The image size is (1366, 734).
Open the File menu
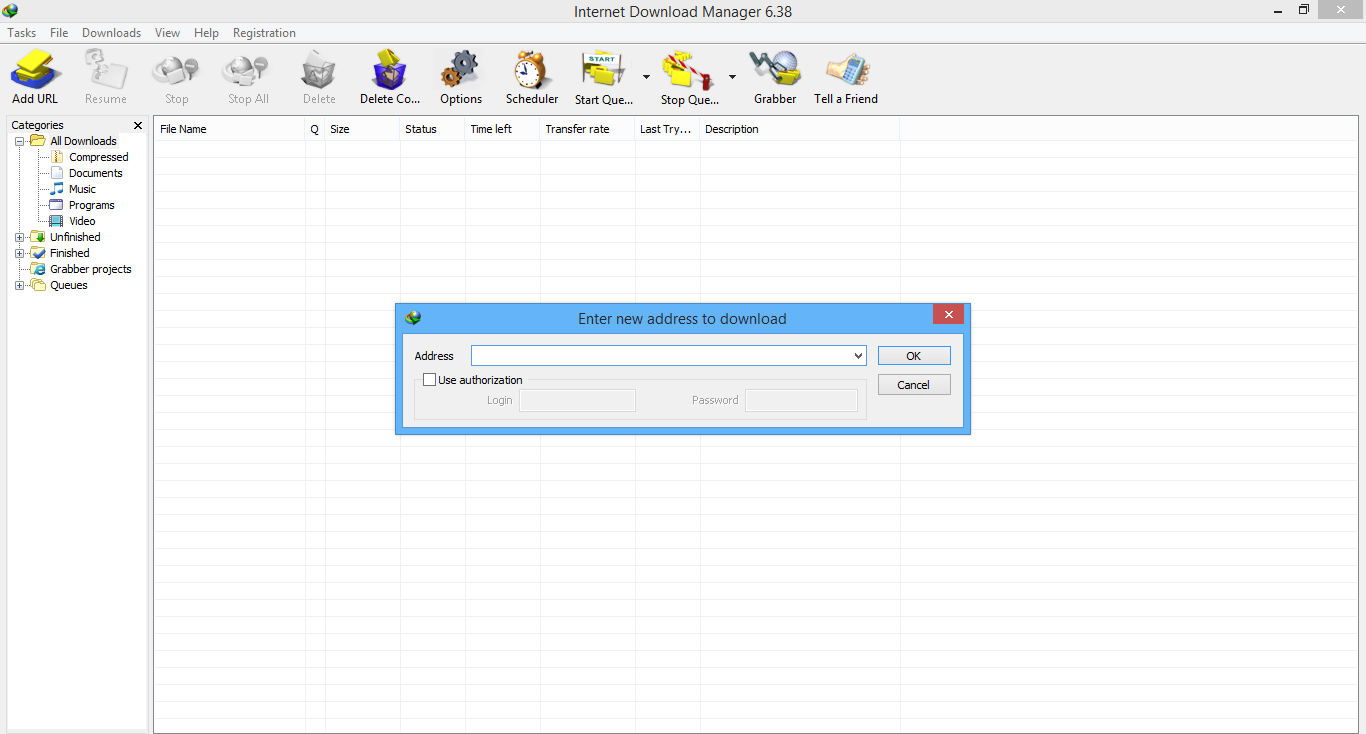[x=59, y=33]
